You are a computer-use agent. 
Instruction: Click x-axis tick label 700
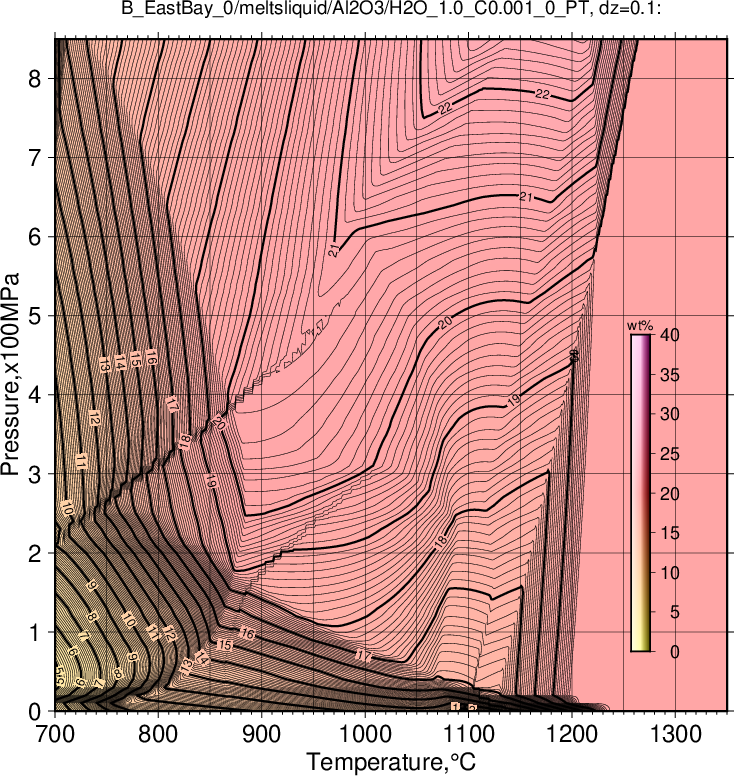tap(55, 734)
